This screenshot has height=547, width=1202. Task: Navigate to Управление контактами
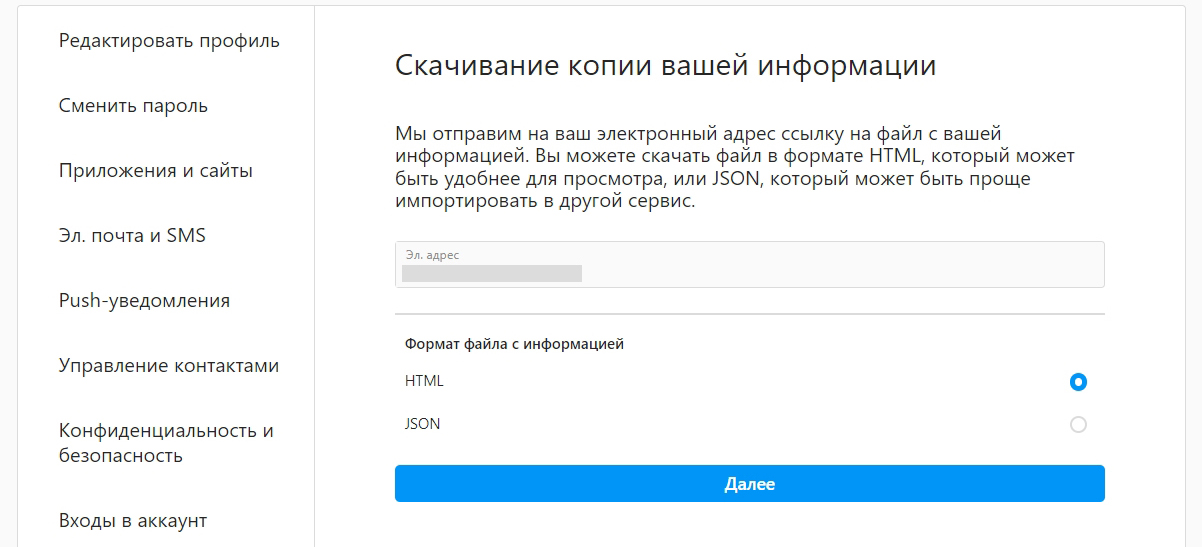169,366
